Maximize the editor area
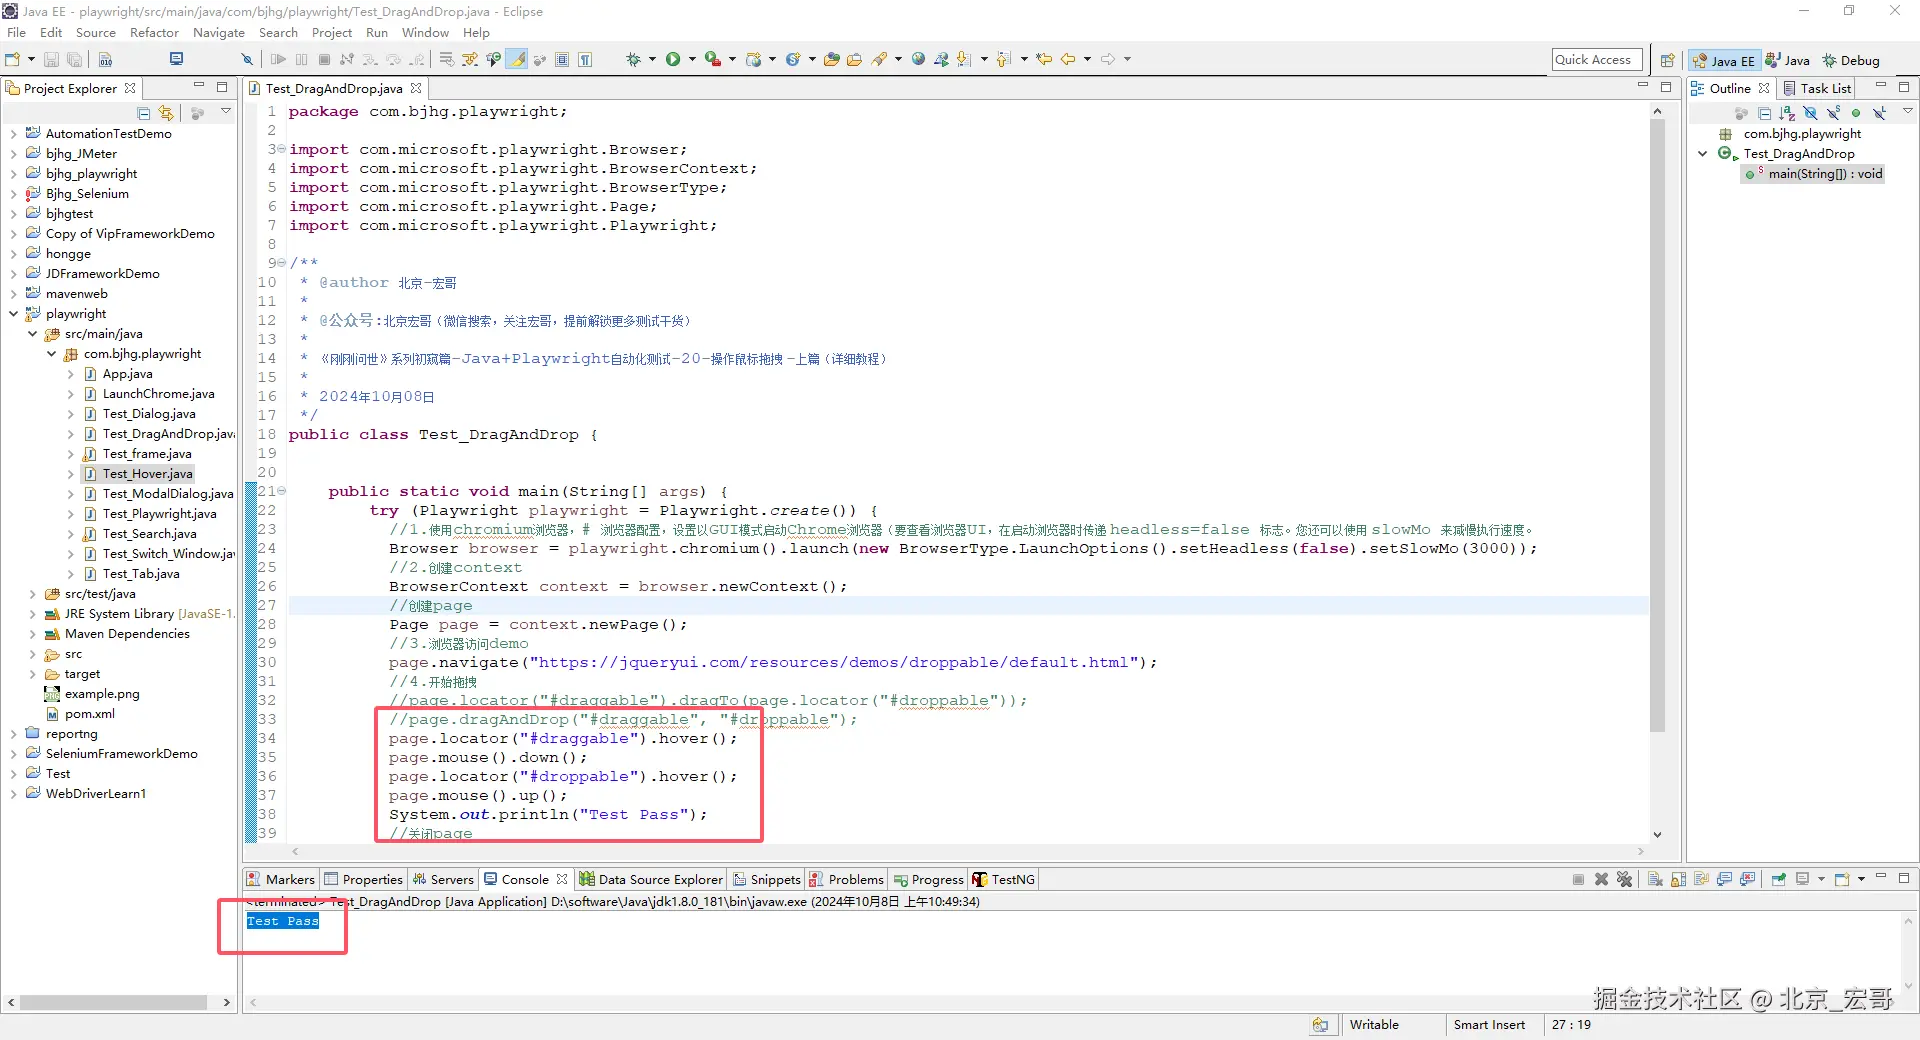Viewport: 1920px width, 1040px height. click(1666, 87)
